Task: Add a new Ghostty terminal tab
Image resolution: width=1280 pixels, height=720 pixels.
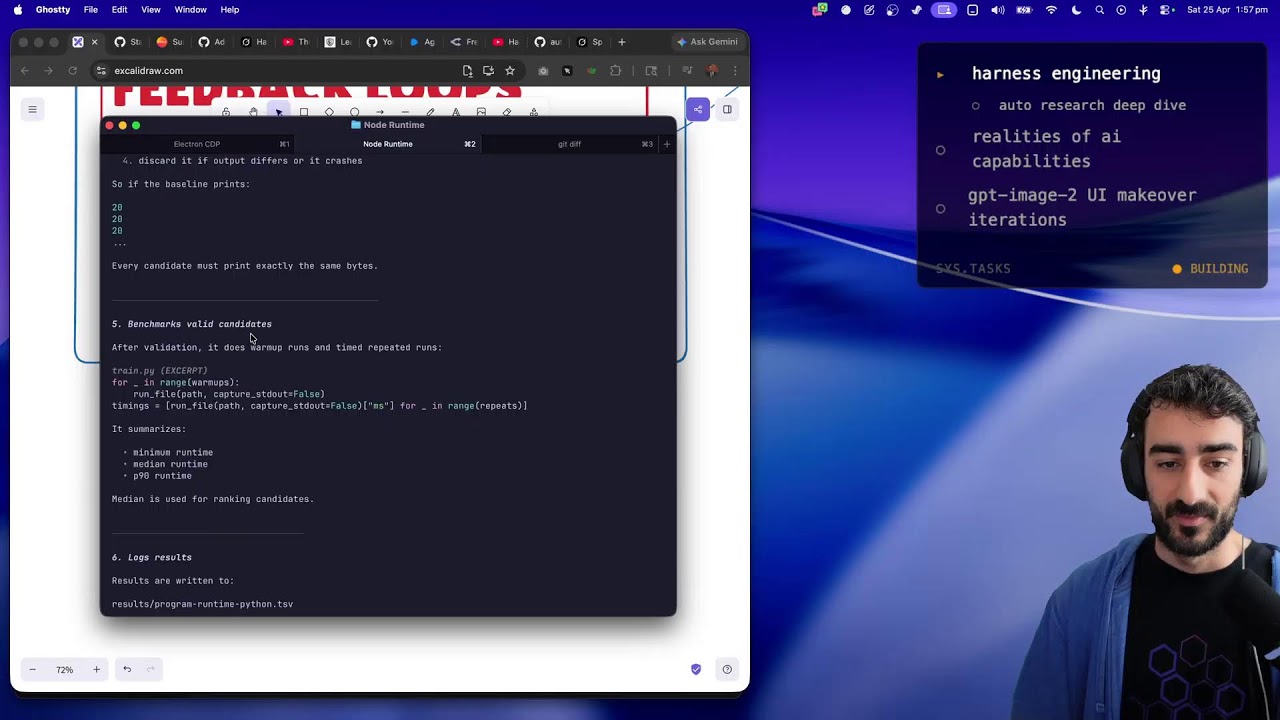Action: tap(667, 144)
